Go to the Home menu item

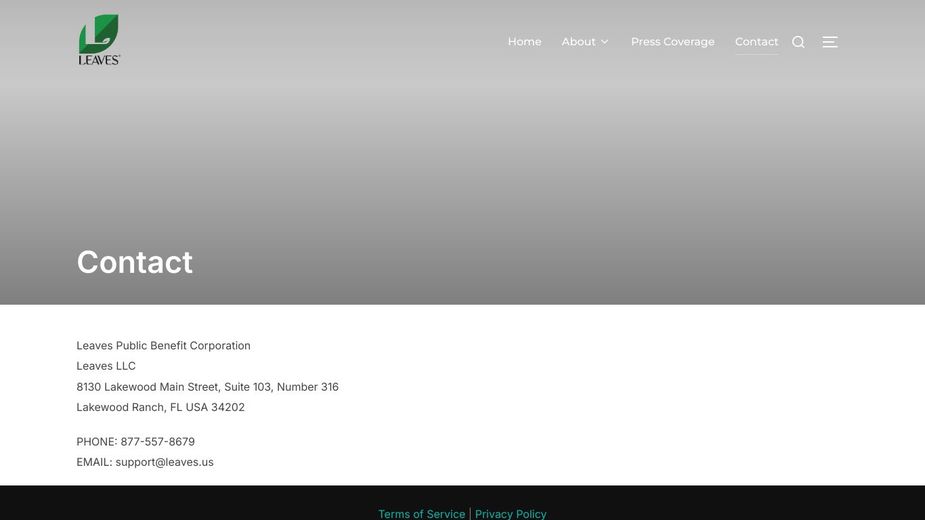tap(524, 42)
